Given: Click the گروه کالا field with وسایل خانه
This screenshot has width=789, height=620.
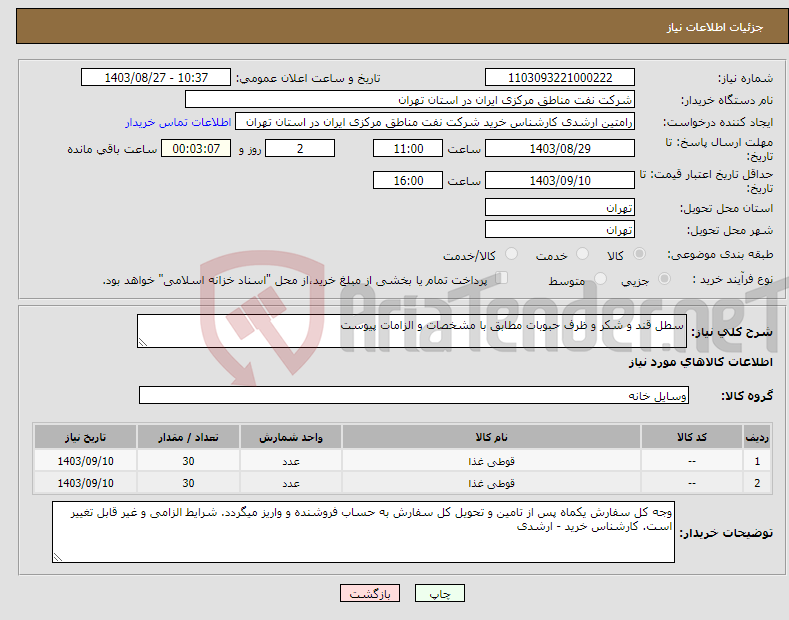Looking at the screenshot, I should click(414, 396).
